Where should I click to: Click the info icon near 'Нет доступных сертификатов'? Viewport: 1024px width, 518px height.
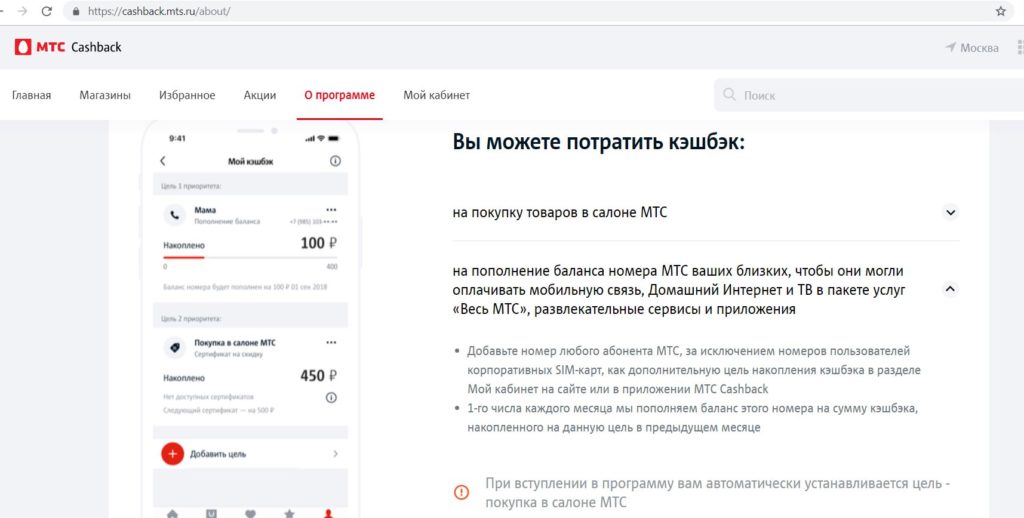pyautogui.click(x=331, y=397)
